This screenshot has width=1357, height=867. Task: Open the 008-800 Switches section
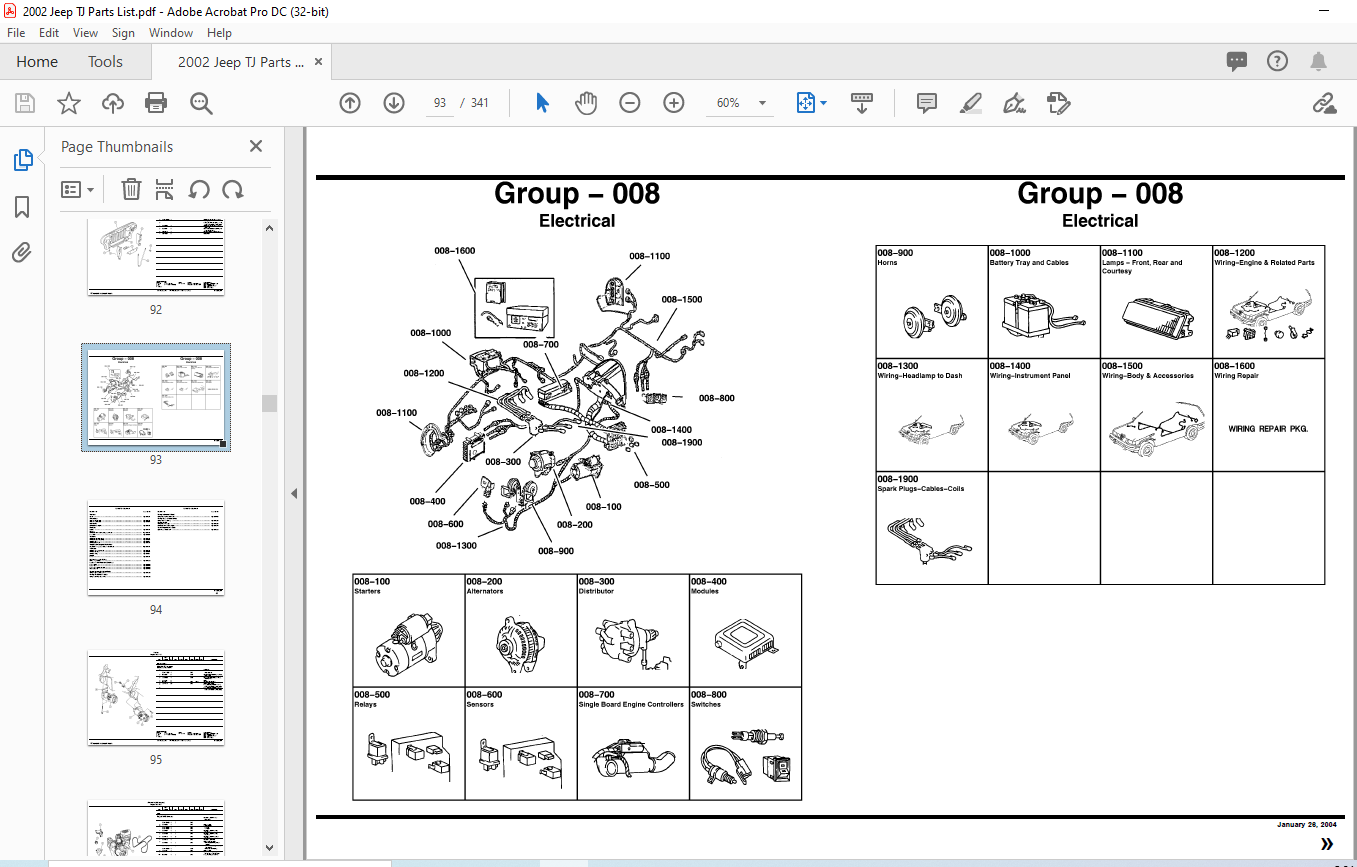tap(745, 743)
